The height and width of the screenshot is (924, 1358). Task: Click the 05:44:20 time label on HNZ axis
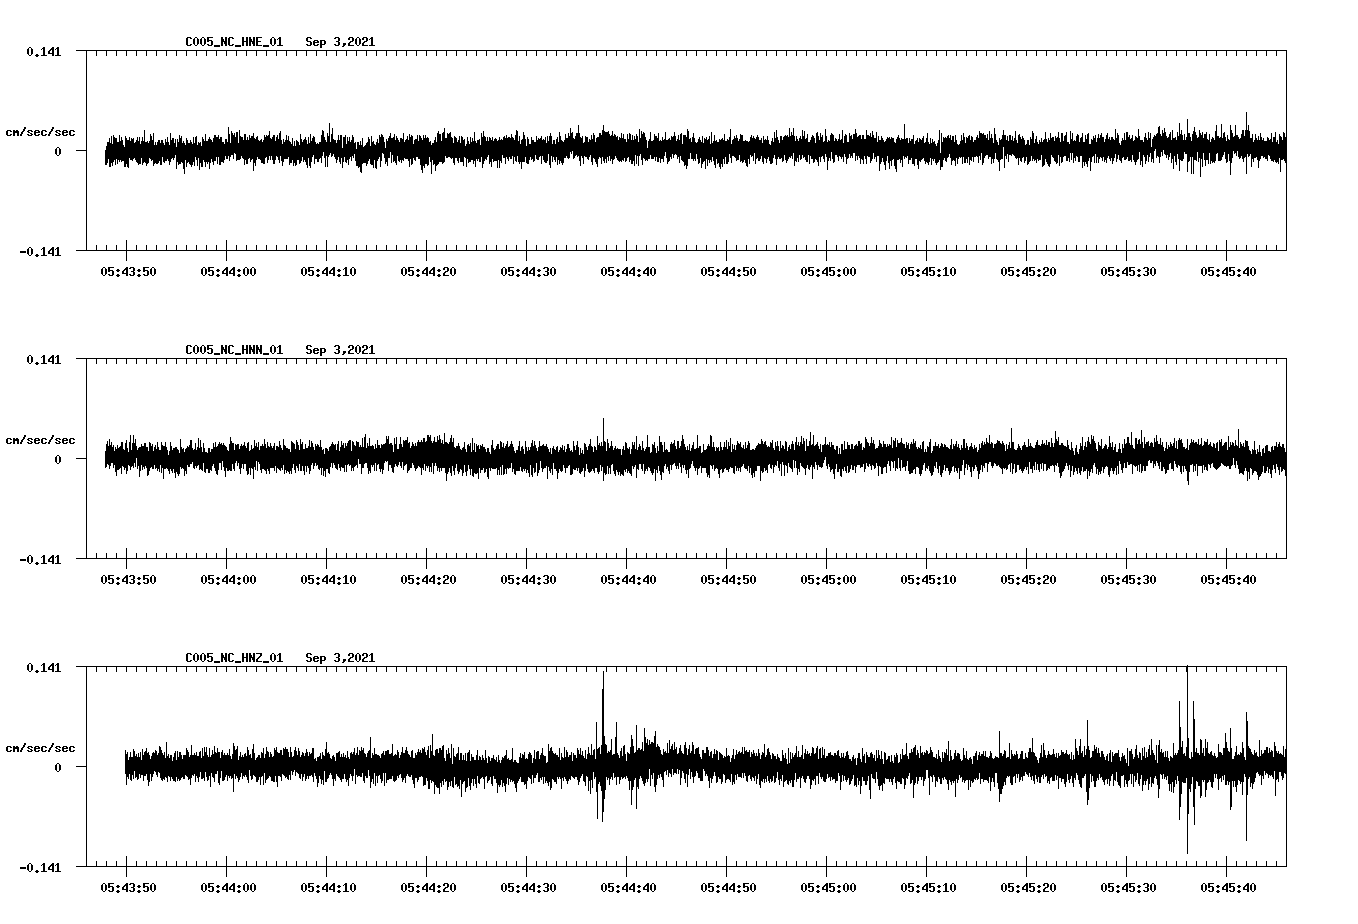point(428,888)
